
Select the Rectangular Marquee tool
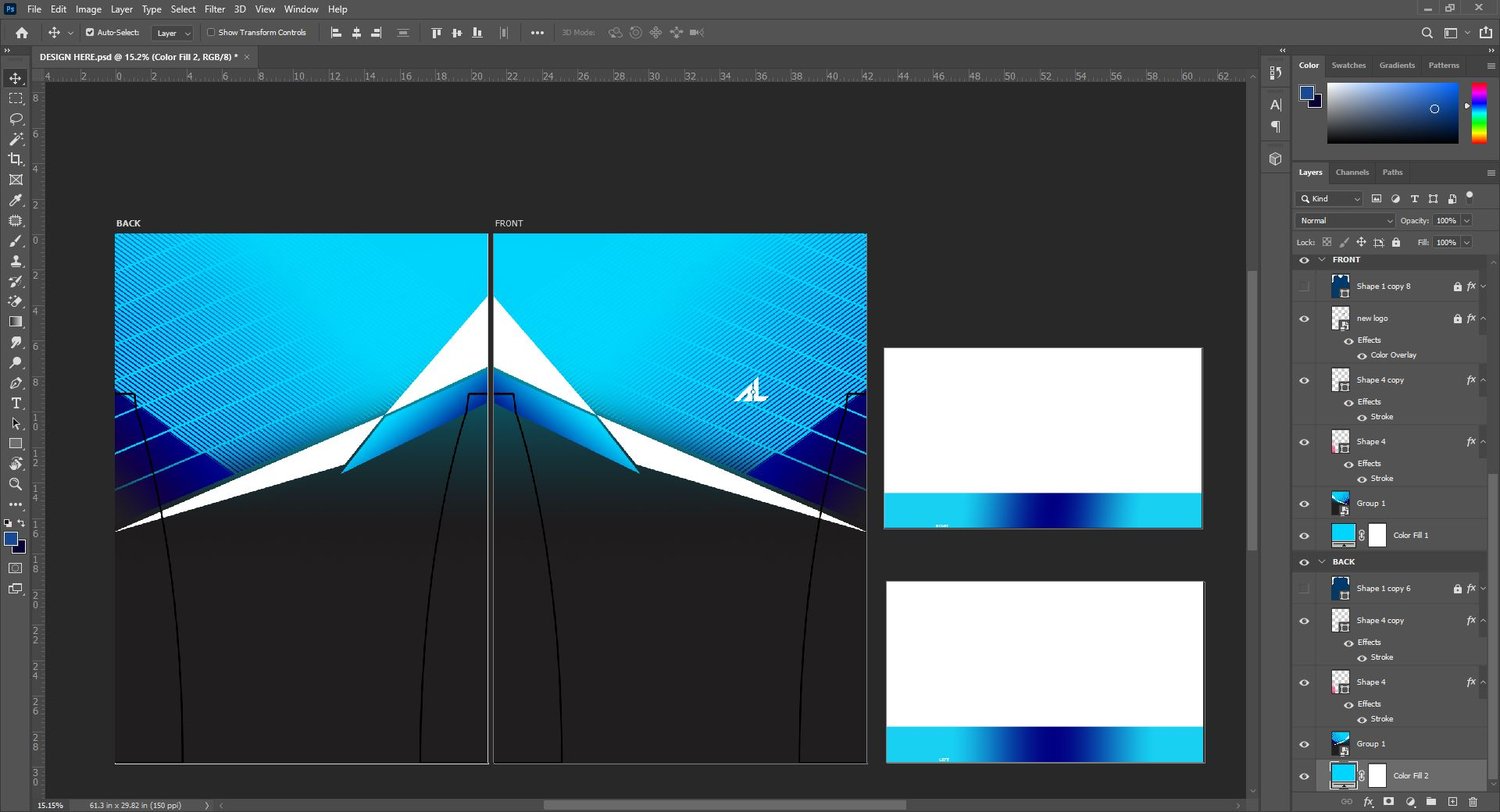coord(15,98)
